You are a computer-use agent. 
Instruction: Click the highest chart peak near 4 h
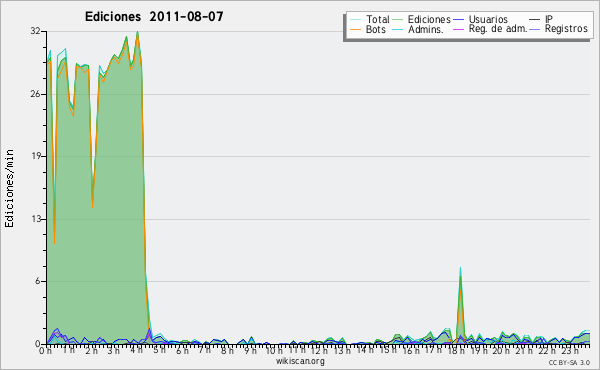pos(137,32)
